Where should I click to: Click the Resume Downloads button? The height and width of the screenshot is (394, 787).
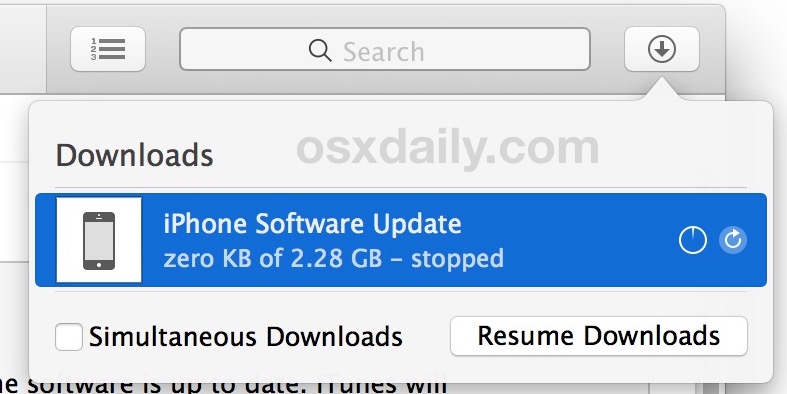(599, 336)
